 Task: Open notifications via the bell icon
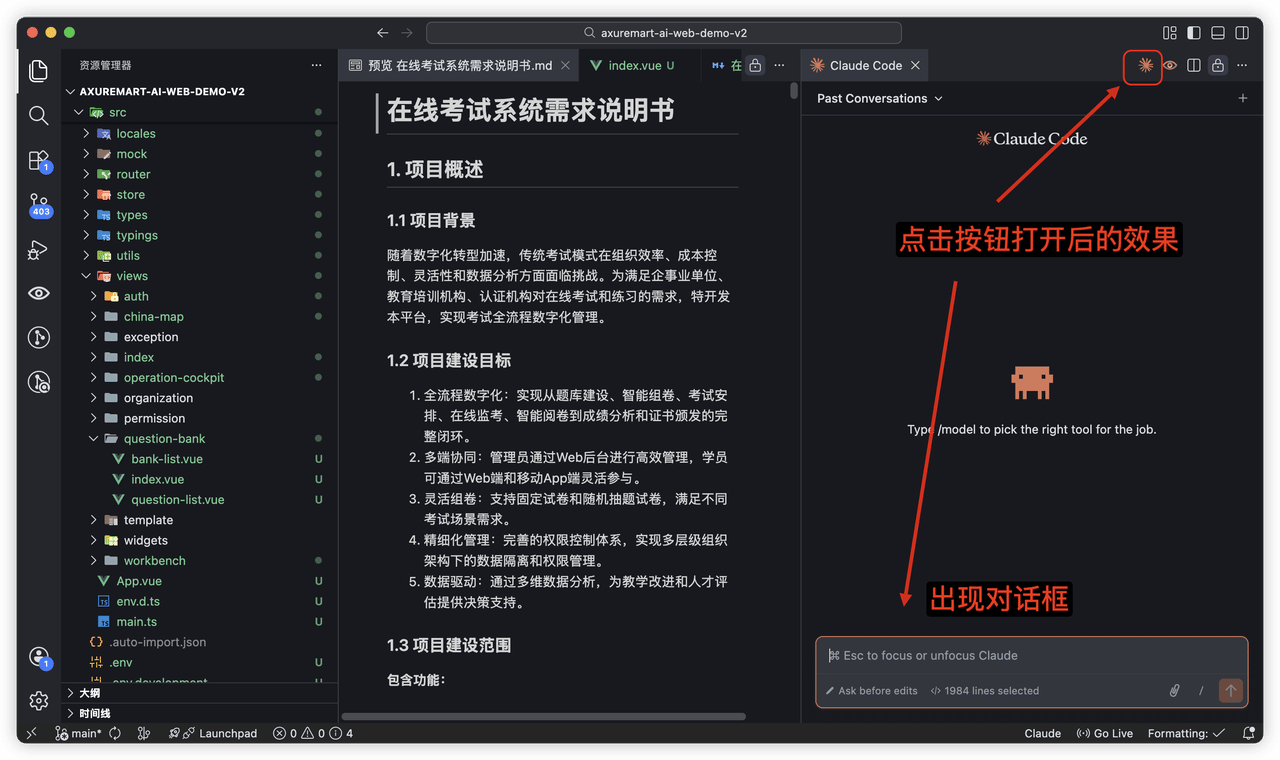point(1248,733)
